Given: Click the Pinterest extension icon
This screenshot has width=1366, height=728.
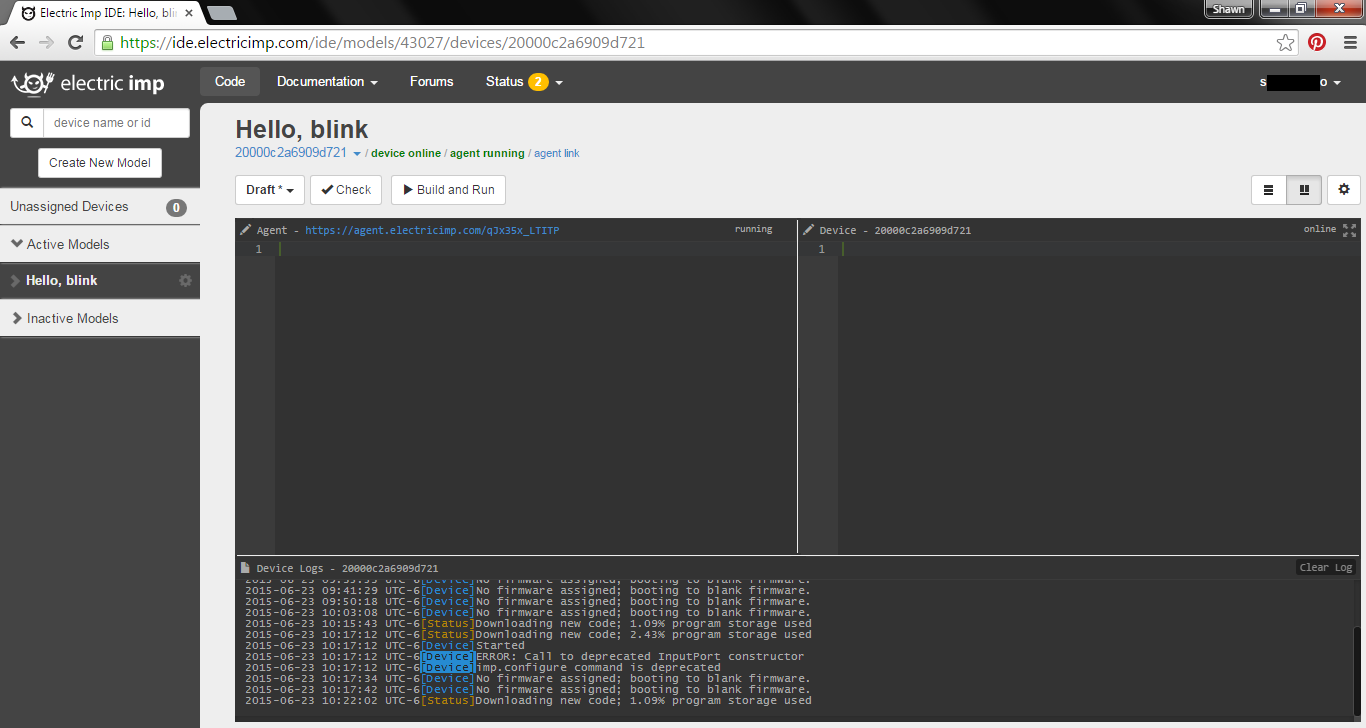Looking at the screenshot, I should (1317, 42).
